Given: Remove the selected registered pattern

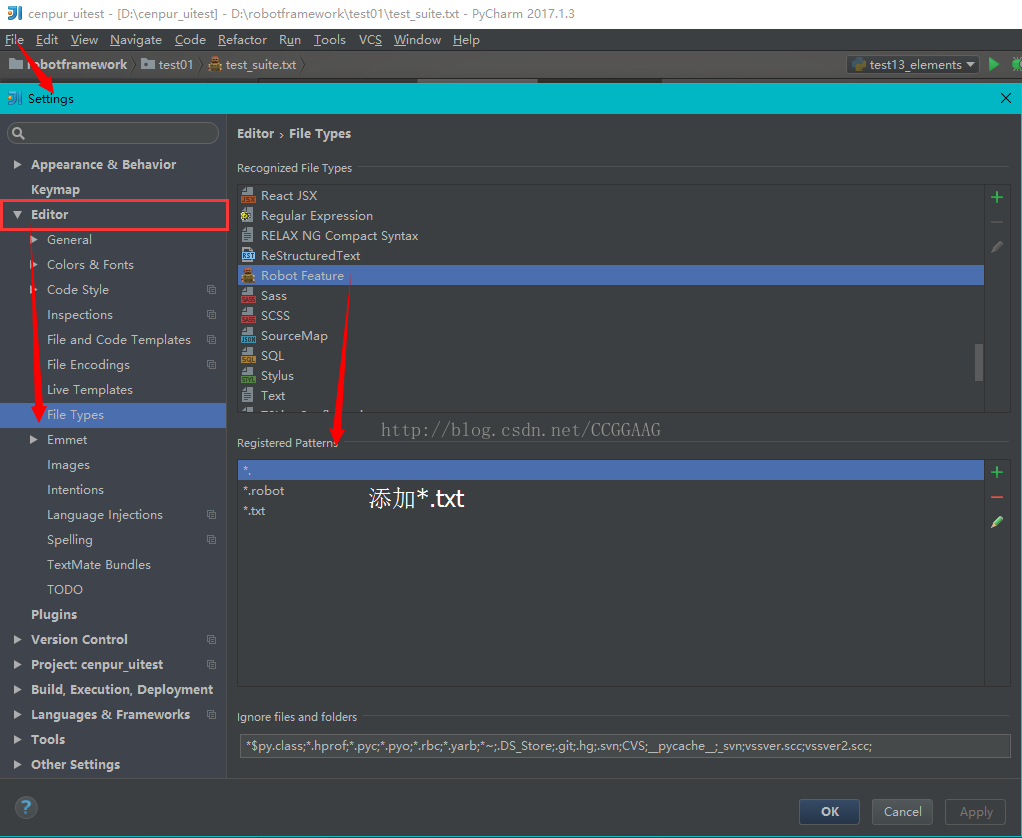Looking at the screenshot, I should pos(997,497).
